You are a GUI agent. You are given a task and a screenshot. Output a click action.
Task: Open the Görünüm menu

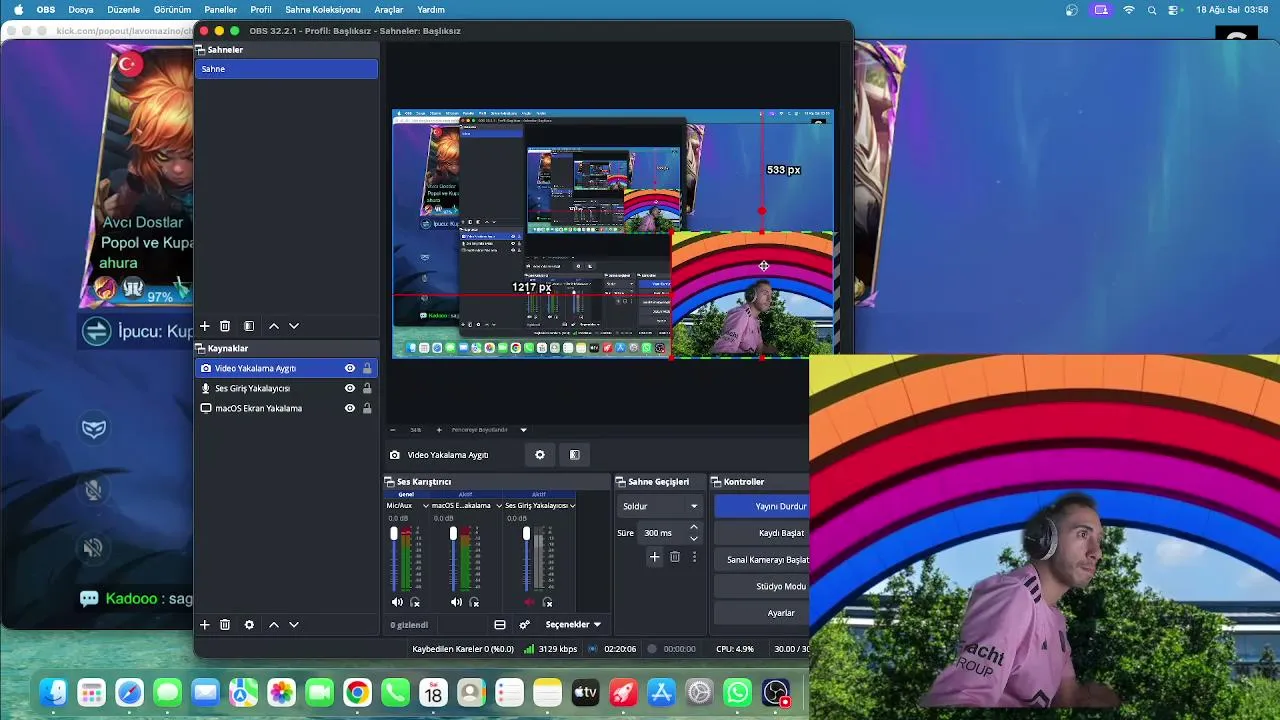click(172, 10)
